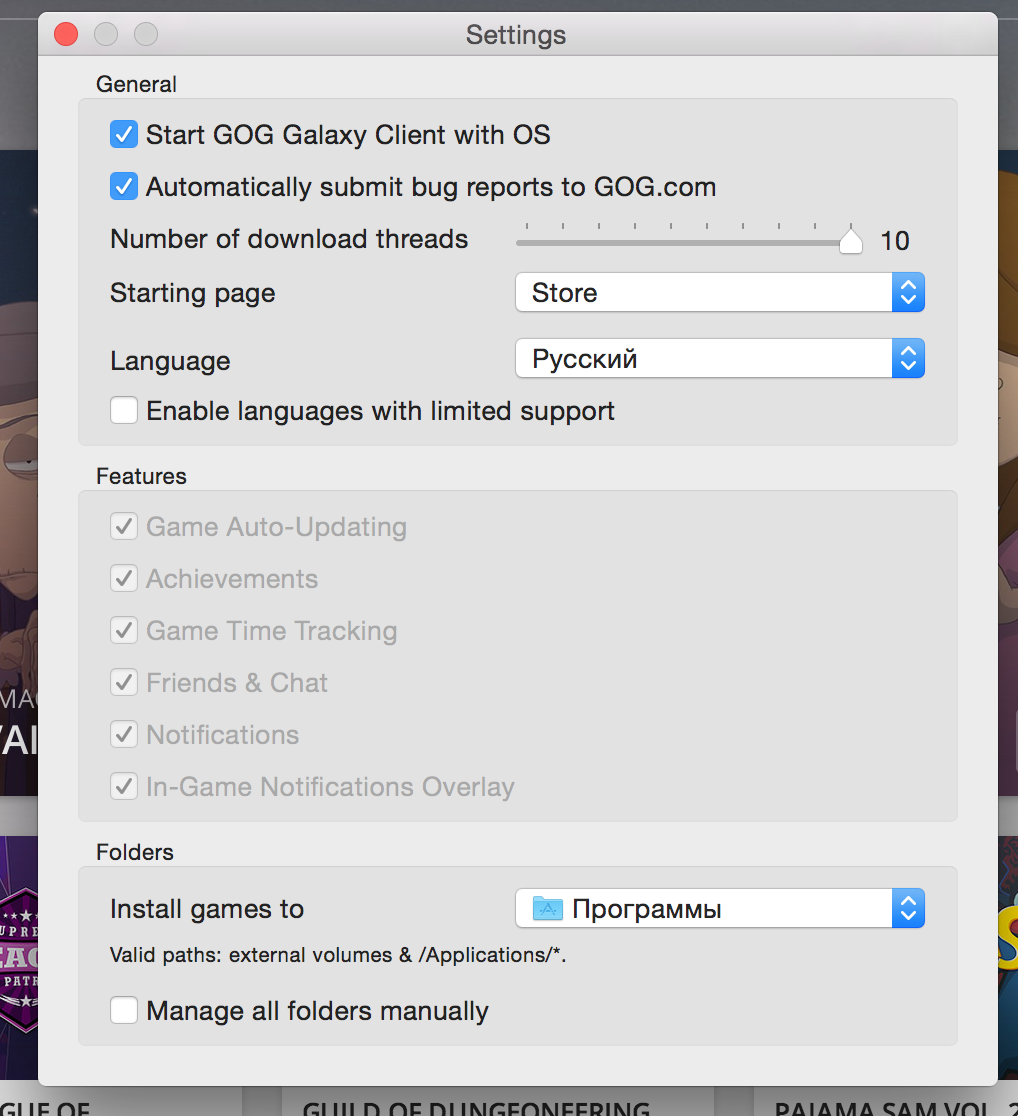Screen dimensions: 1018x1116
Task: Click the Install games to label
Action: 207,909
